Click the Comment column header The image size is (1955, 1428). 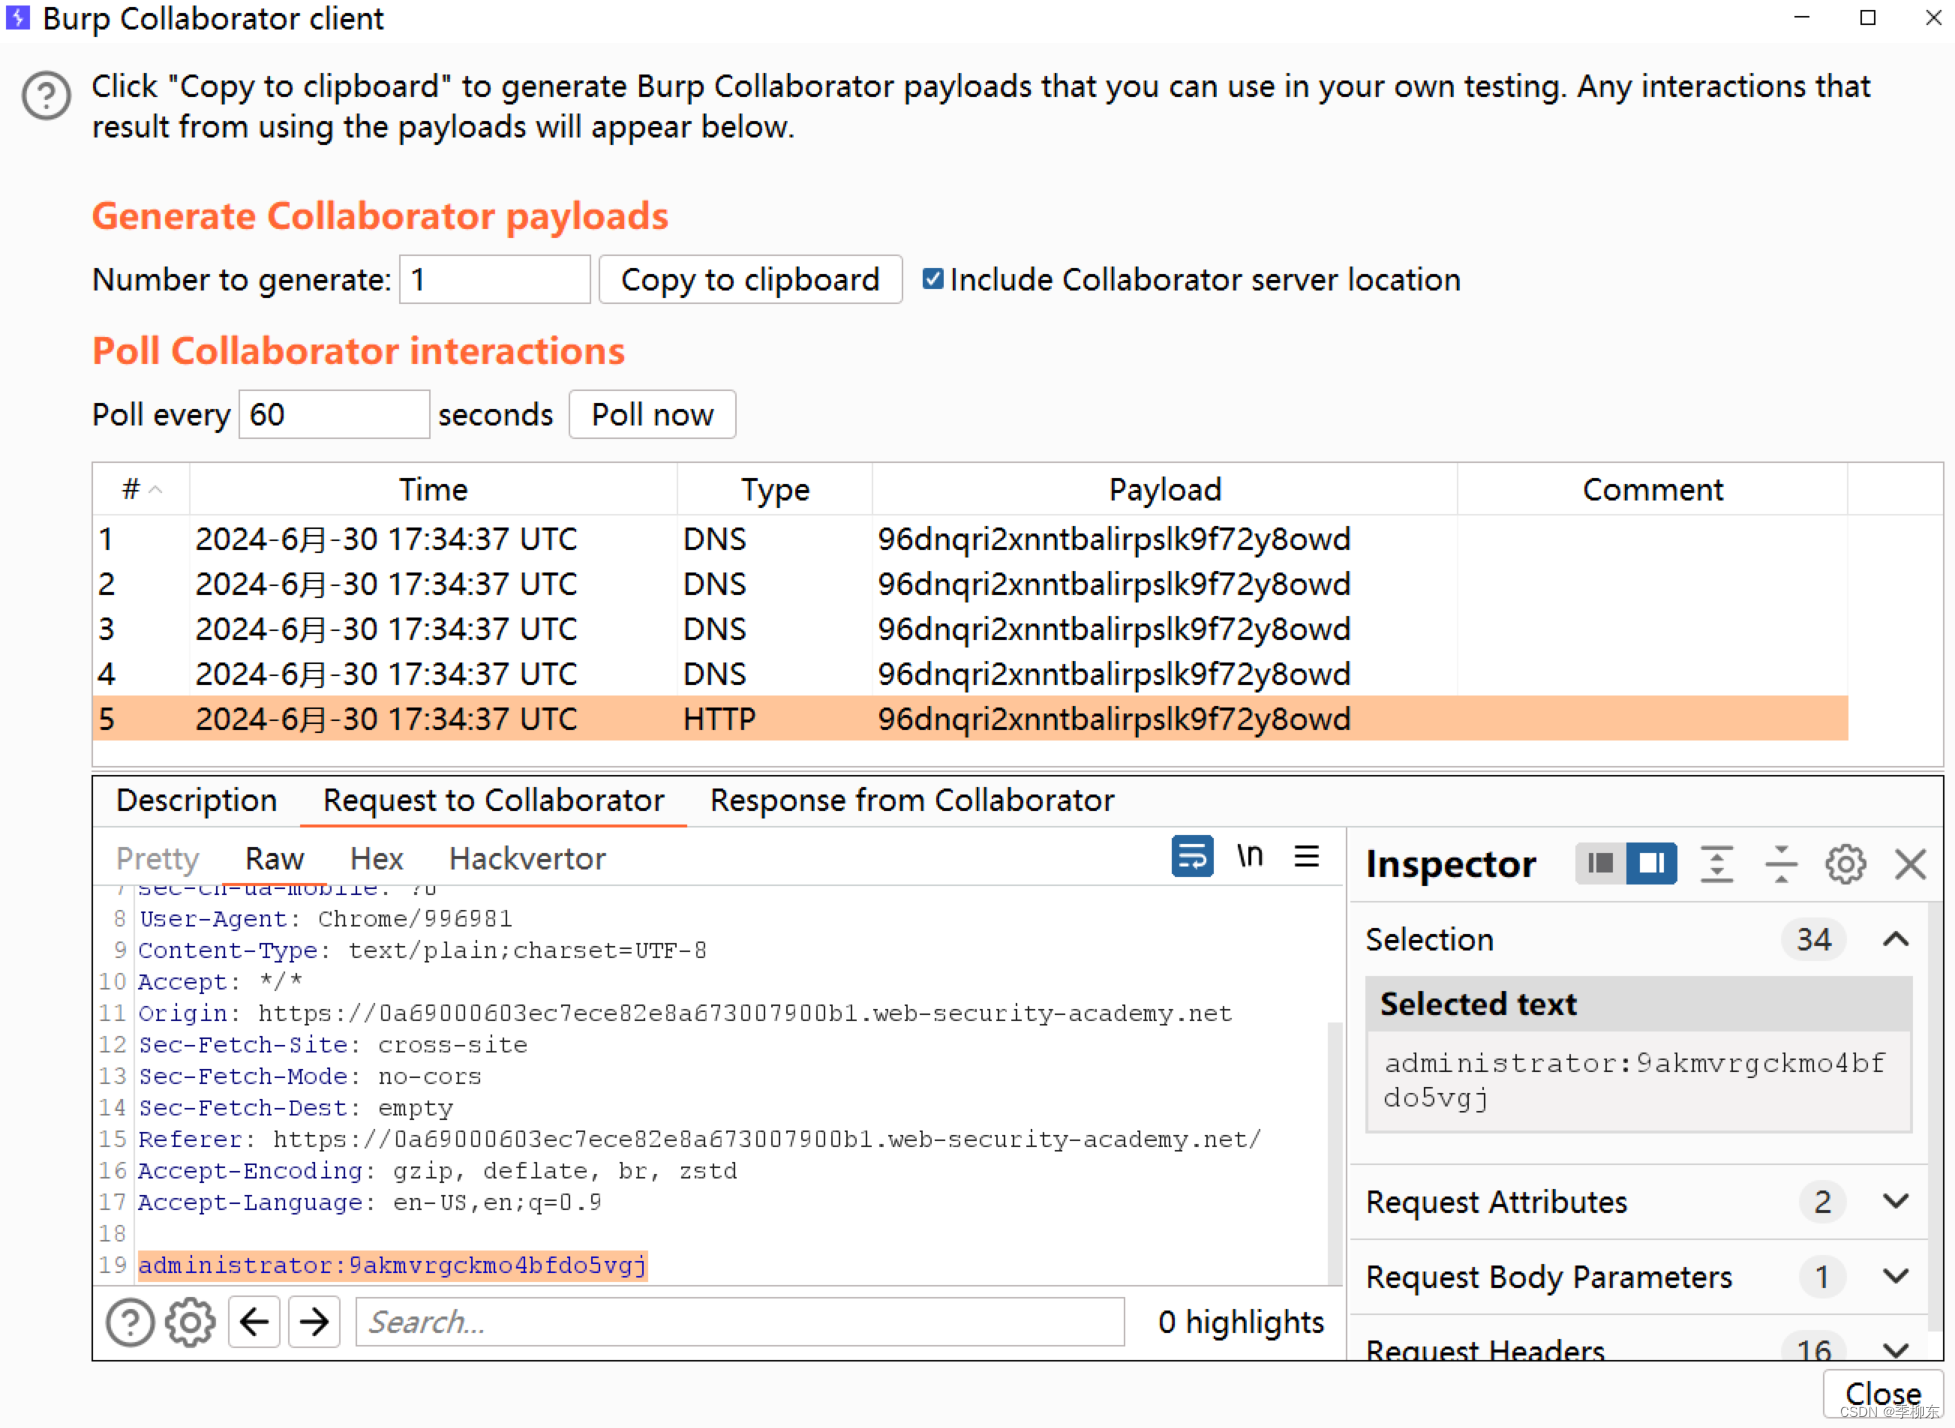[x=1652, y=489]
